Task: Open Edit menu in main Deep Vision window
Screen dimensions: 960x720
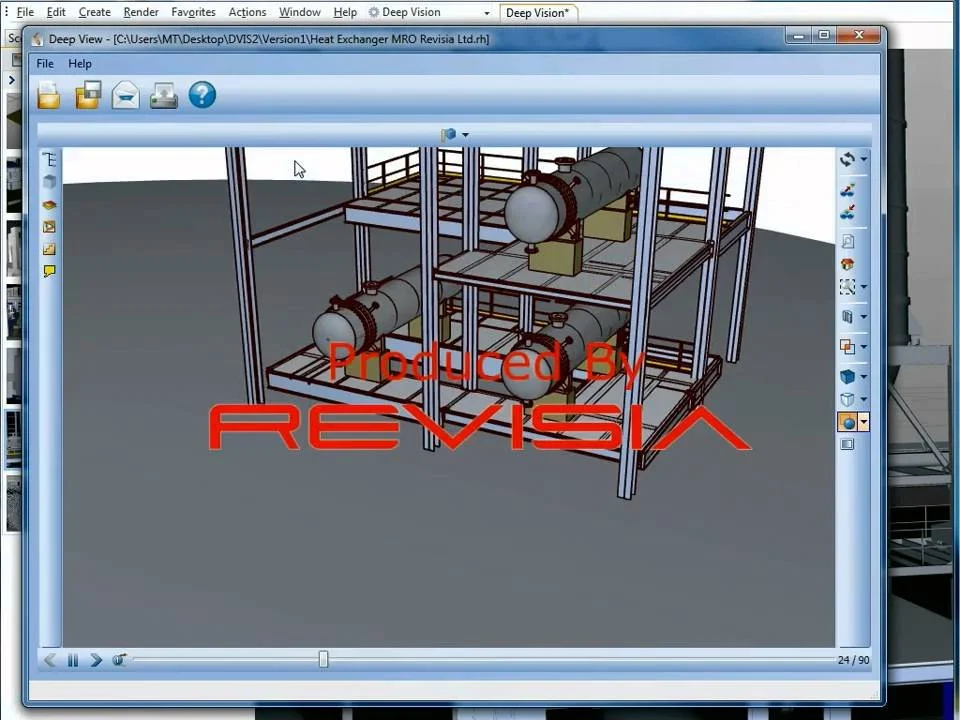Action: tap(56, 12)
